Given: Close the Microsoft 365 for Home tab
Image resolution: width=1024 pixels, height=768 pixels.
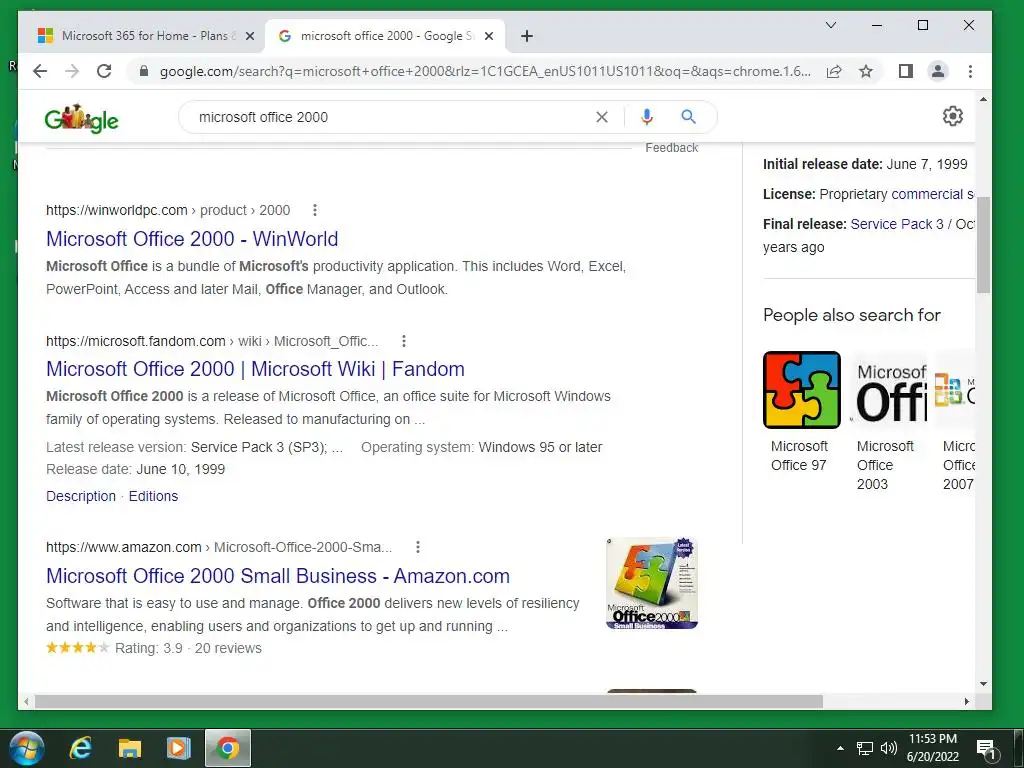Looking at the screenshot, I should pos(249,37).
